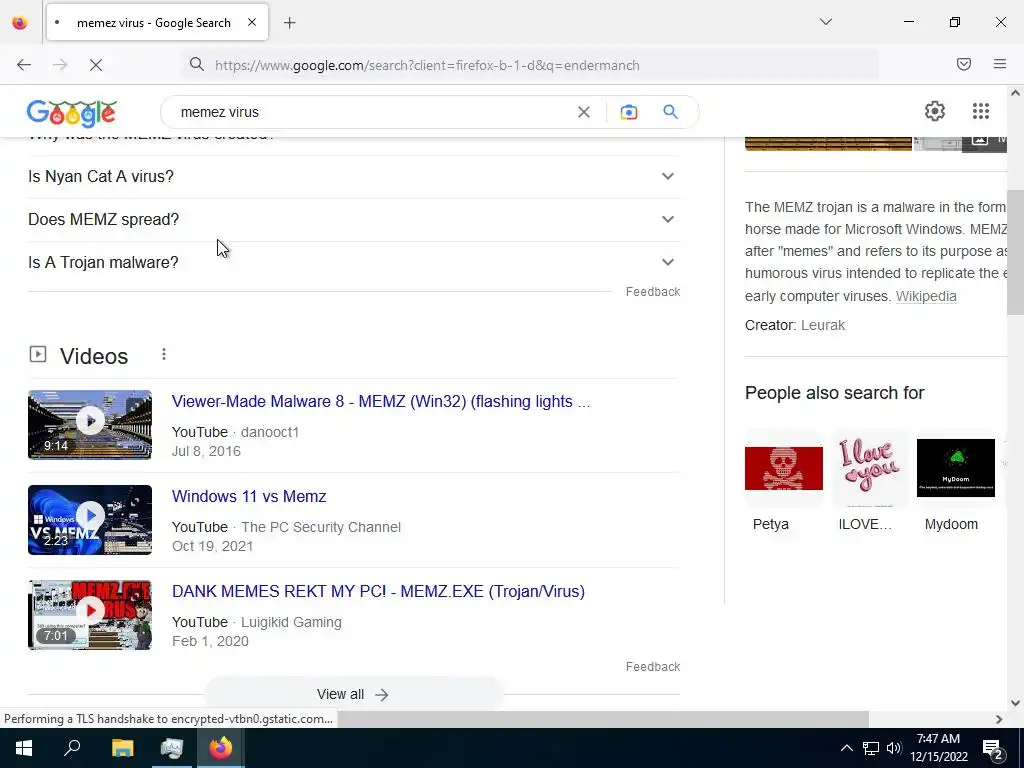
Task: Open Firefox application menu
Action: click(999, 64)
